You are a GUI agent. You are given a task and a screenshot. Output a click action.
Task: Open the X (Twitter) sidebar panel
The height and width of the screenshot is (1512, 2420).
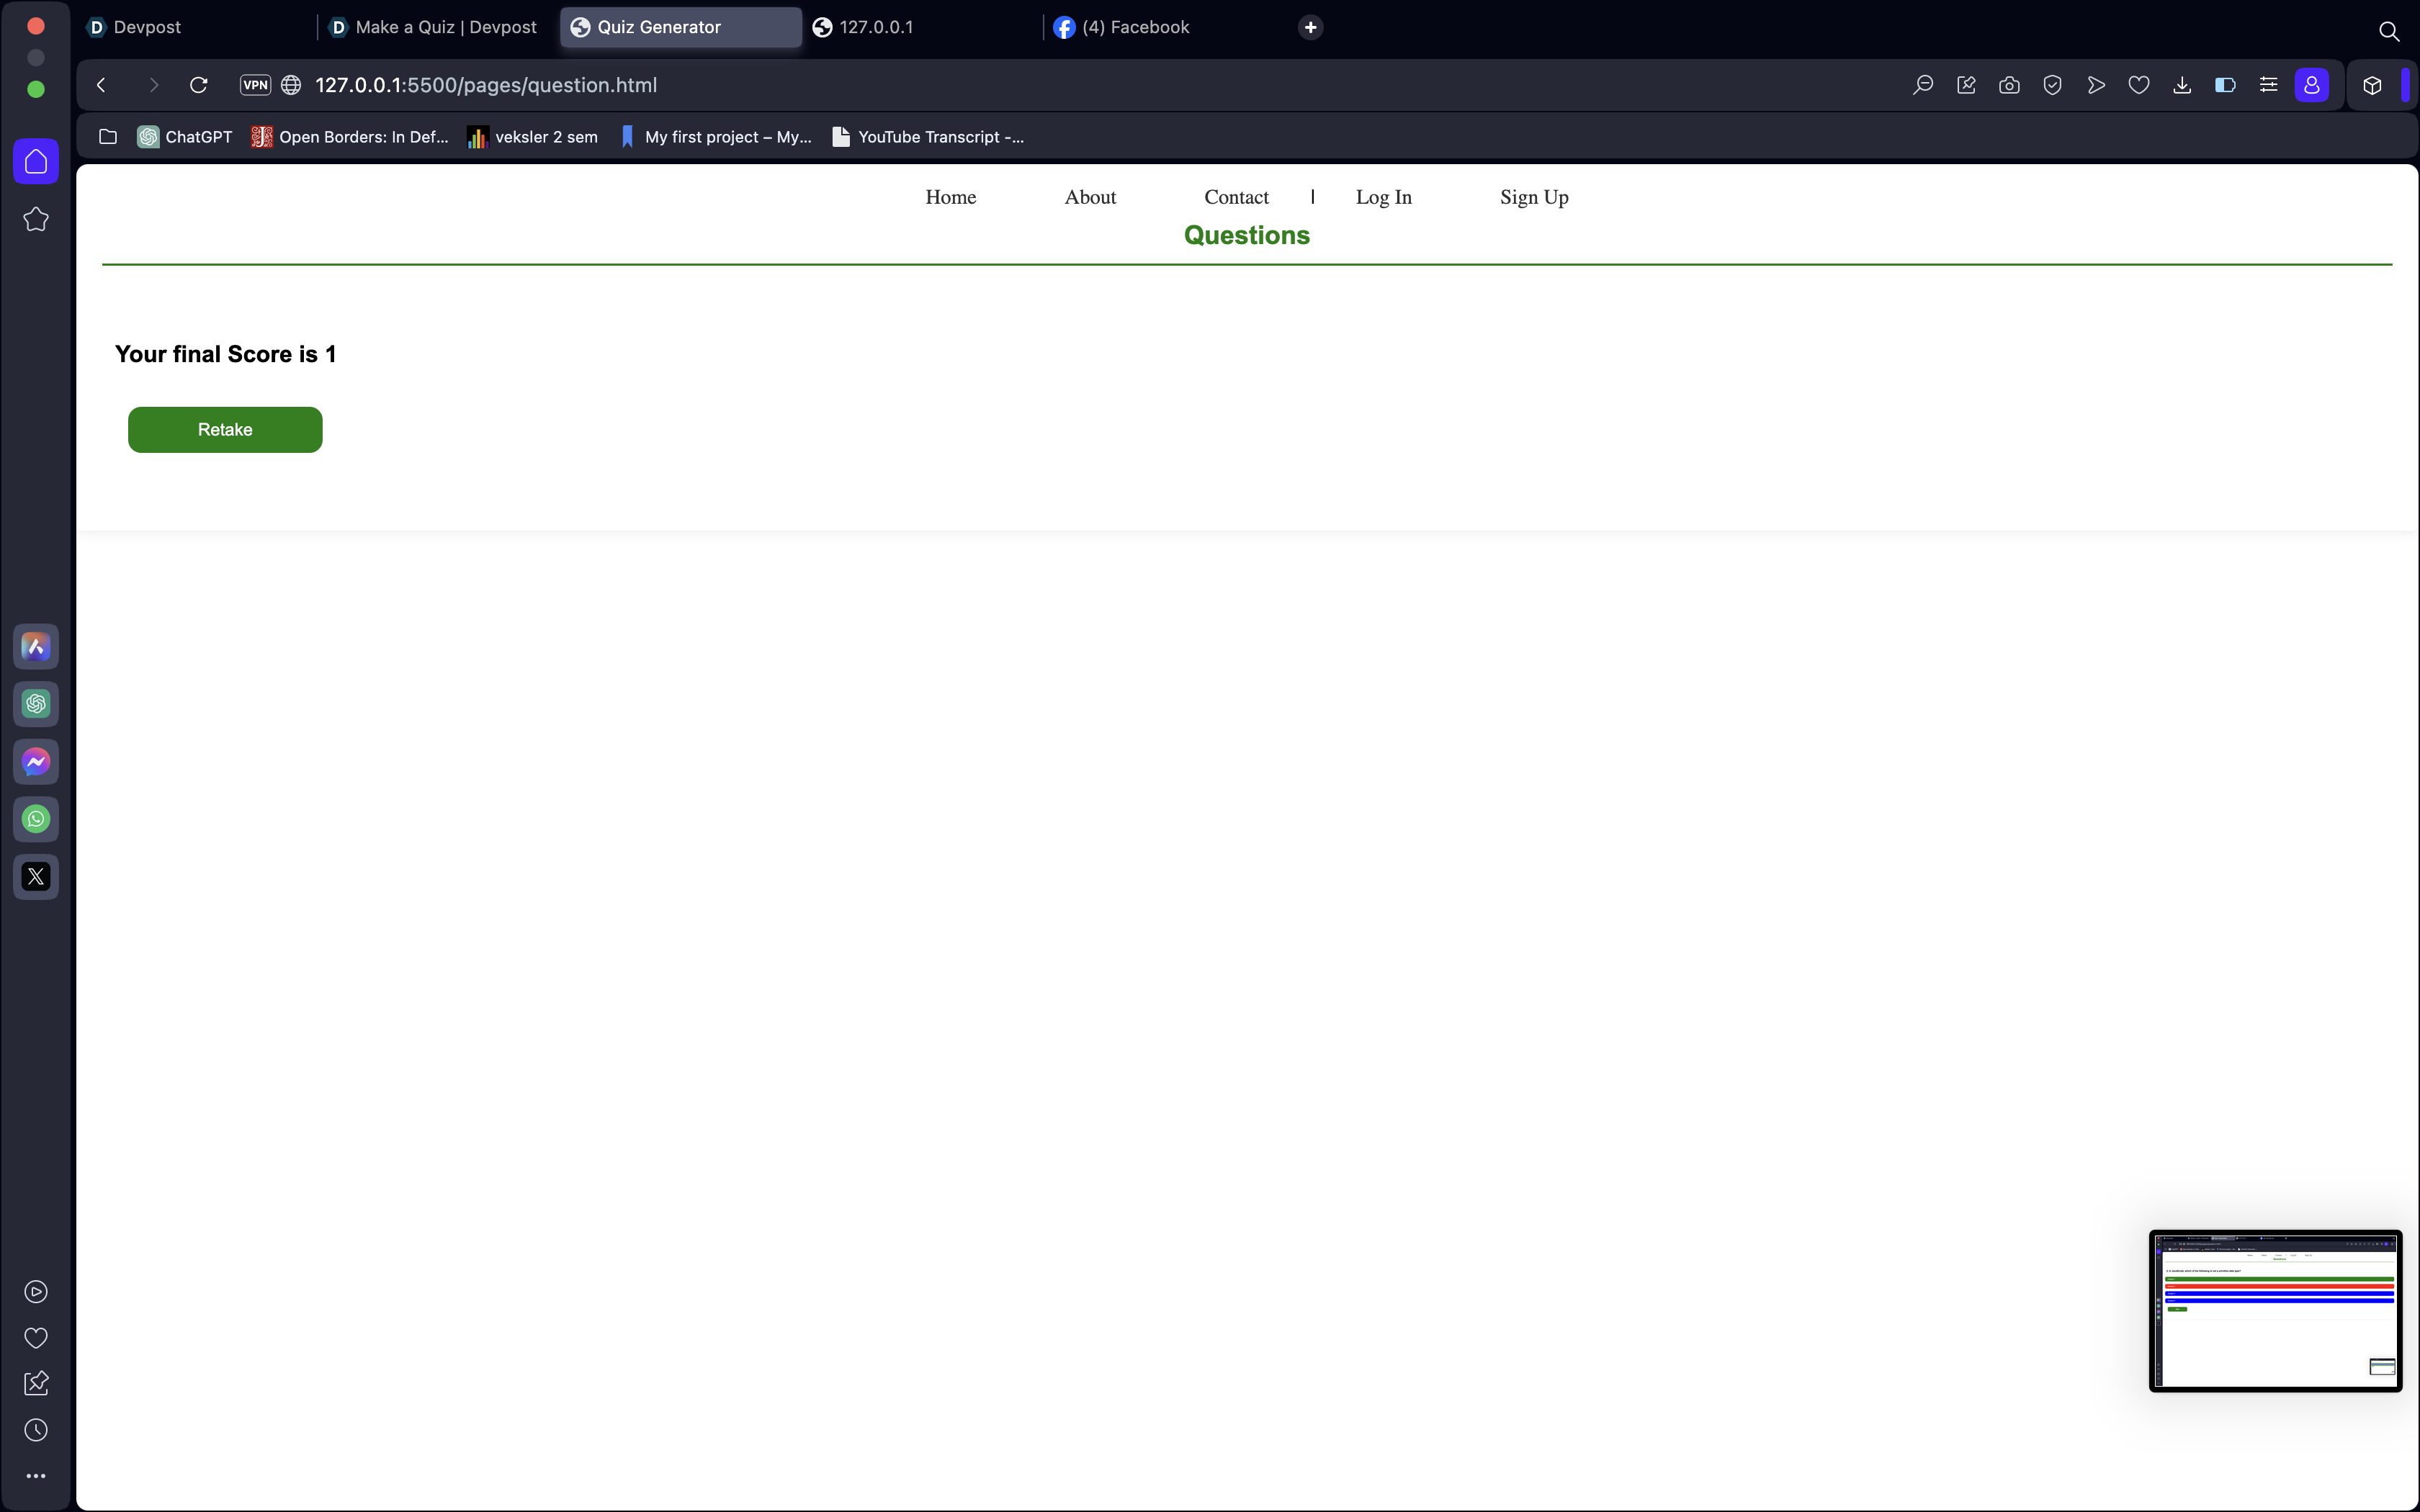coord(36,877)
